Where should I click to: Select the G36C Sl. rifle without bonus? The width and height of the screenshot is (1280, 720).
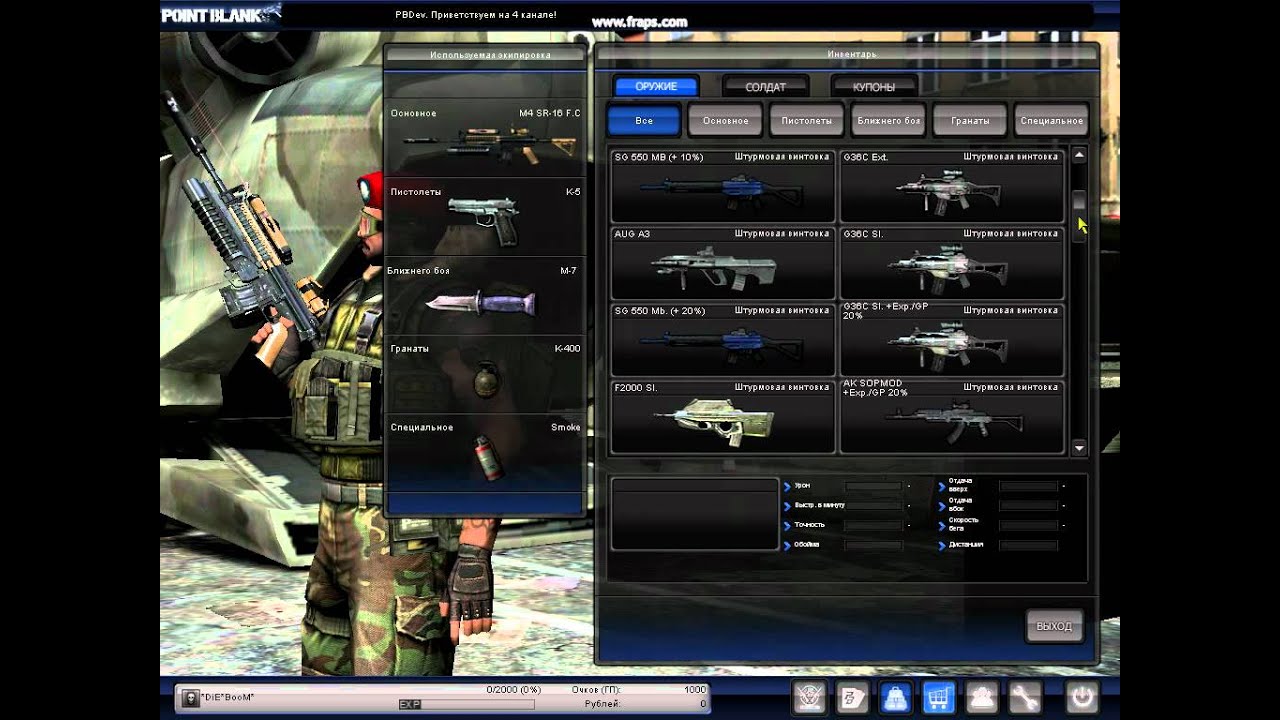(952, 263)
